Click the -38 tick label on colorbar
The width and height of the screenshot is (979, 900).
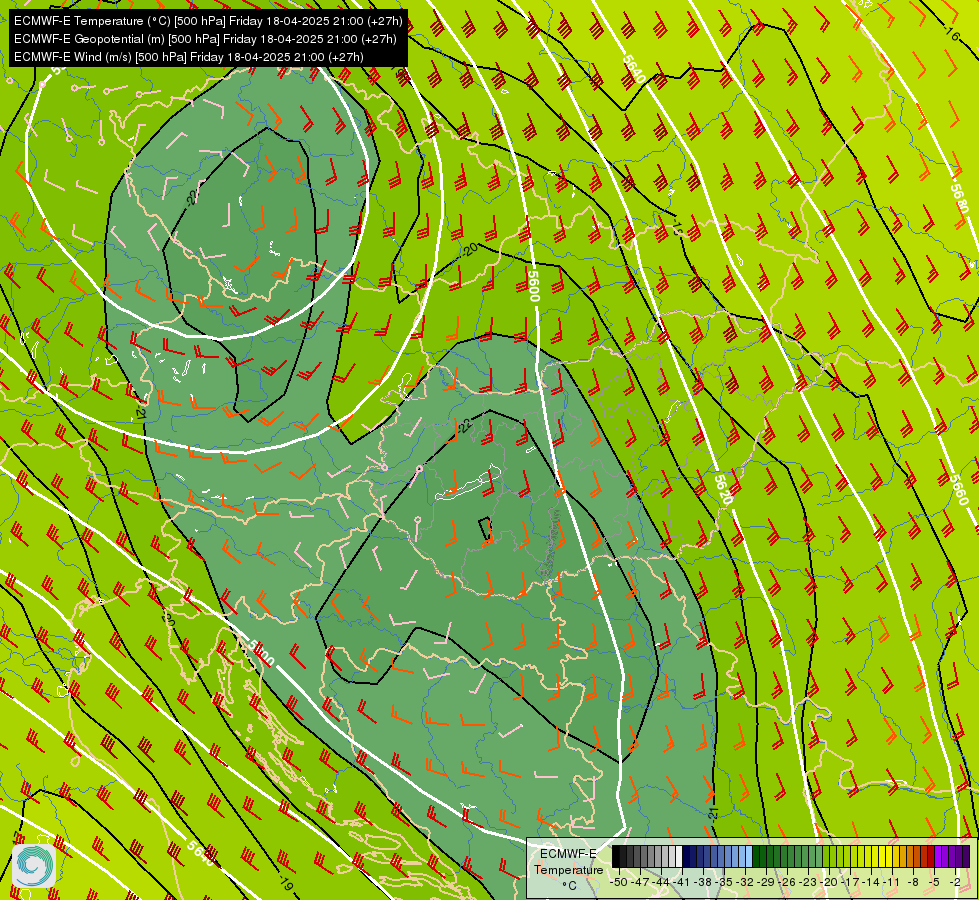click(704, 882)
